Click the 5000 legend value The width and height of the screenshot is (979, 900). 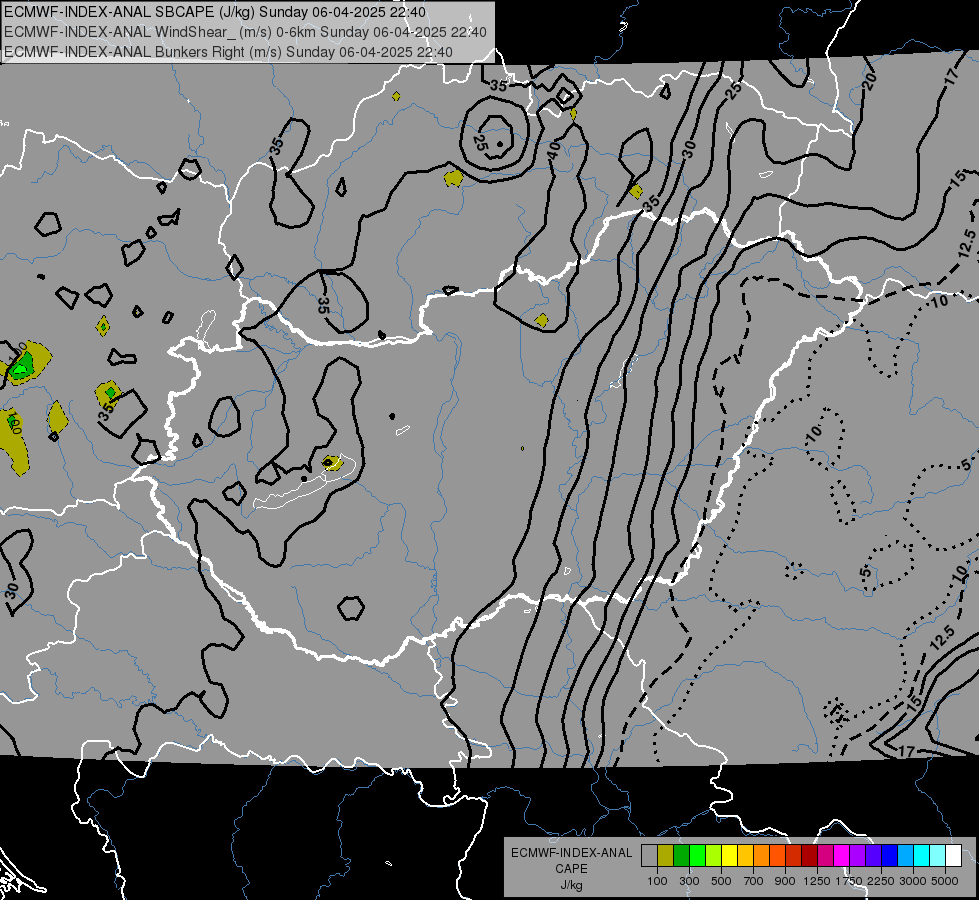point(945,881)
